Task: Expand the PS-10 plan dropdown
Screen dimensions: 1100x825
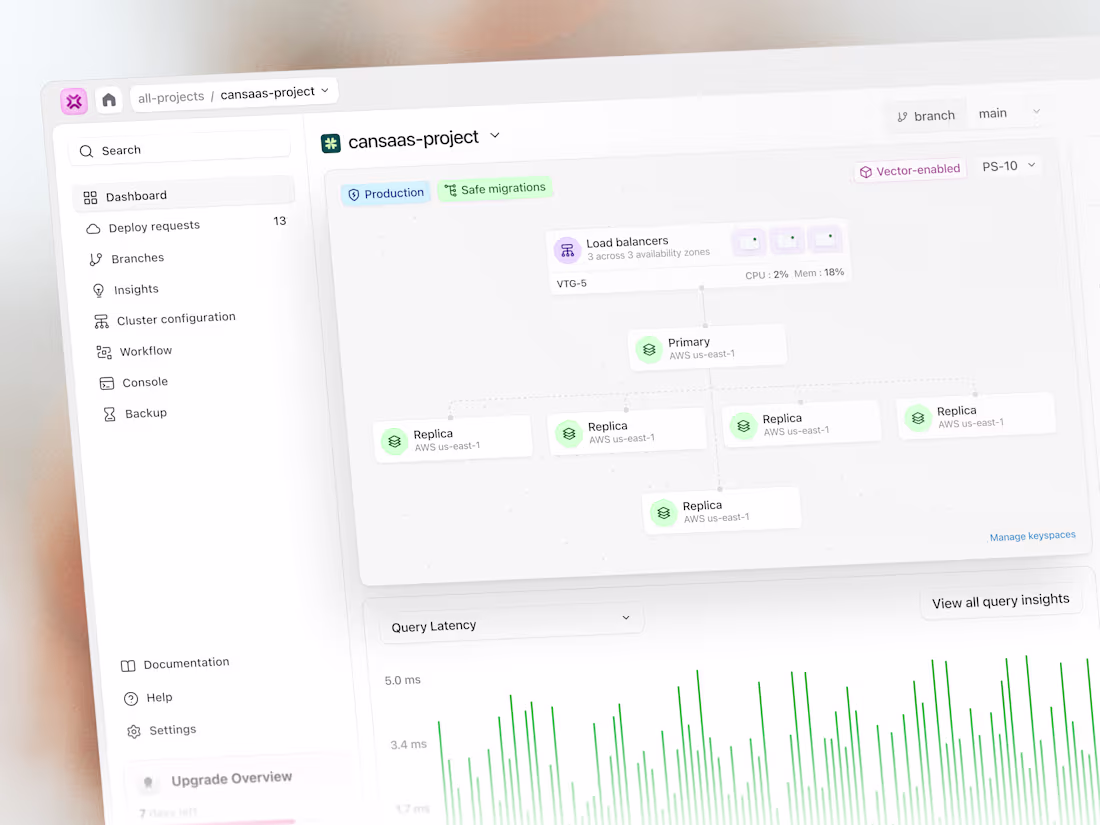Action: pyautogui.click(x=1008, y=165)
